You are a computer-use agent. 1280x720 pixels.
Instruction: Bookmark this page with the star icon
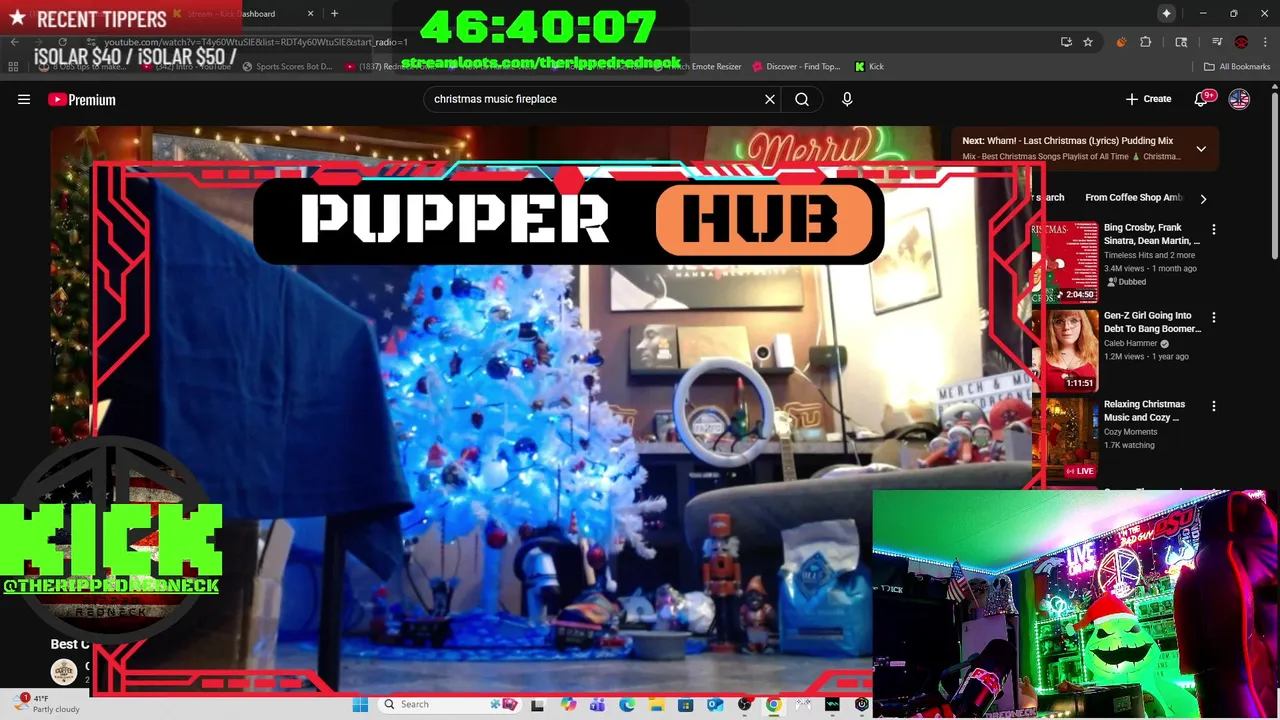1088,42
